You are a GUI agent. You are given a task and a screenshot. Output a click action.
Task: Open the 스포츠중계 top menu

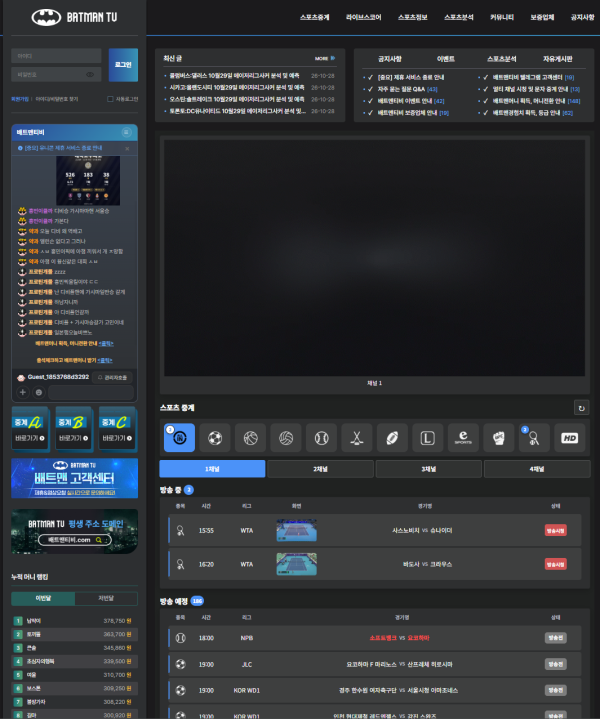point(315,17)
